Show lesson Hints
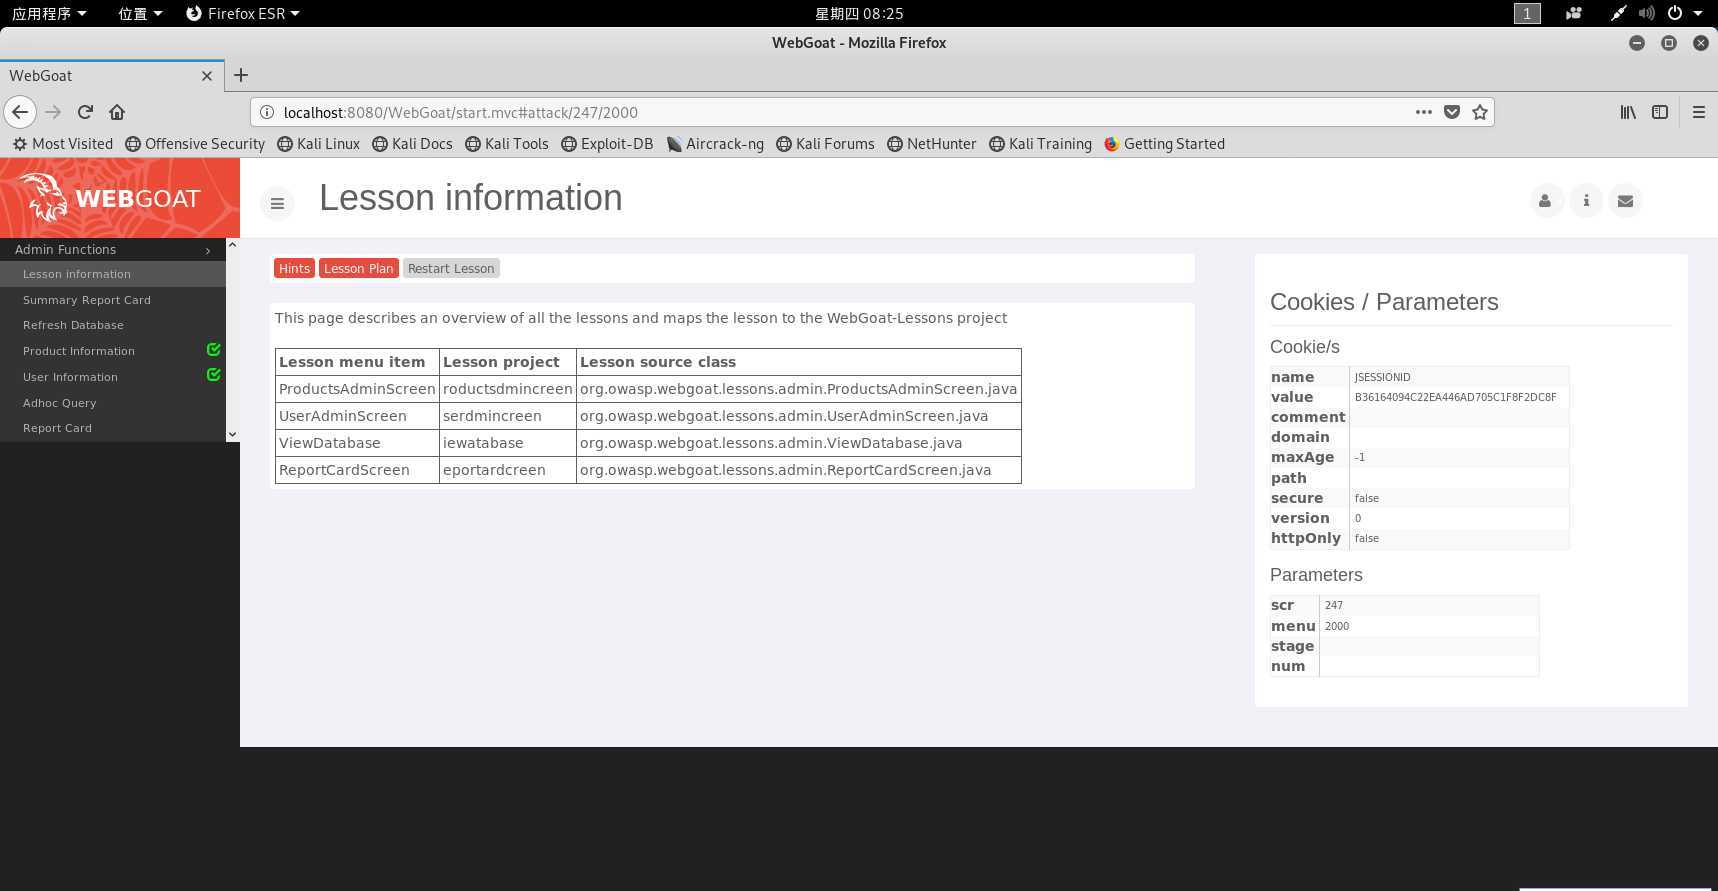This screenshot has height=891, width=1718. pos(294,268)
